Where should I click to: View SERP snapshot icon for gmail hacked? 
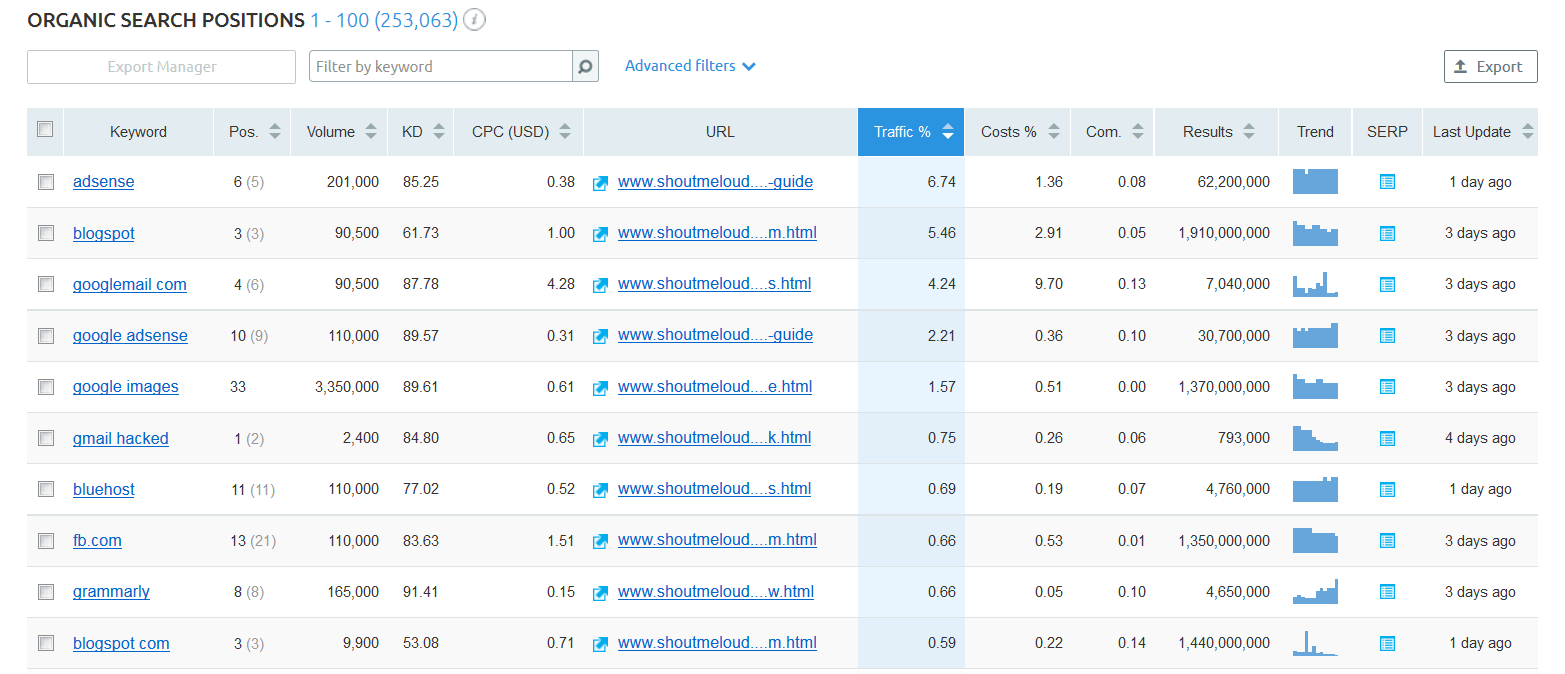[1387, 438]
